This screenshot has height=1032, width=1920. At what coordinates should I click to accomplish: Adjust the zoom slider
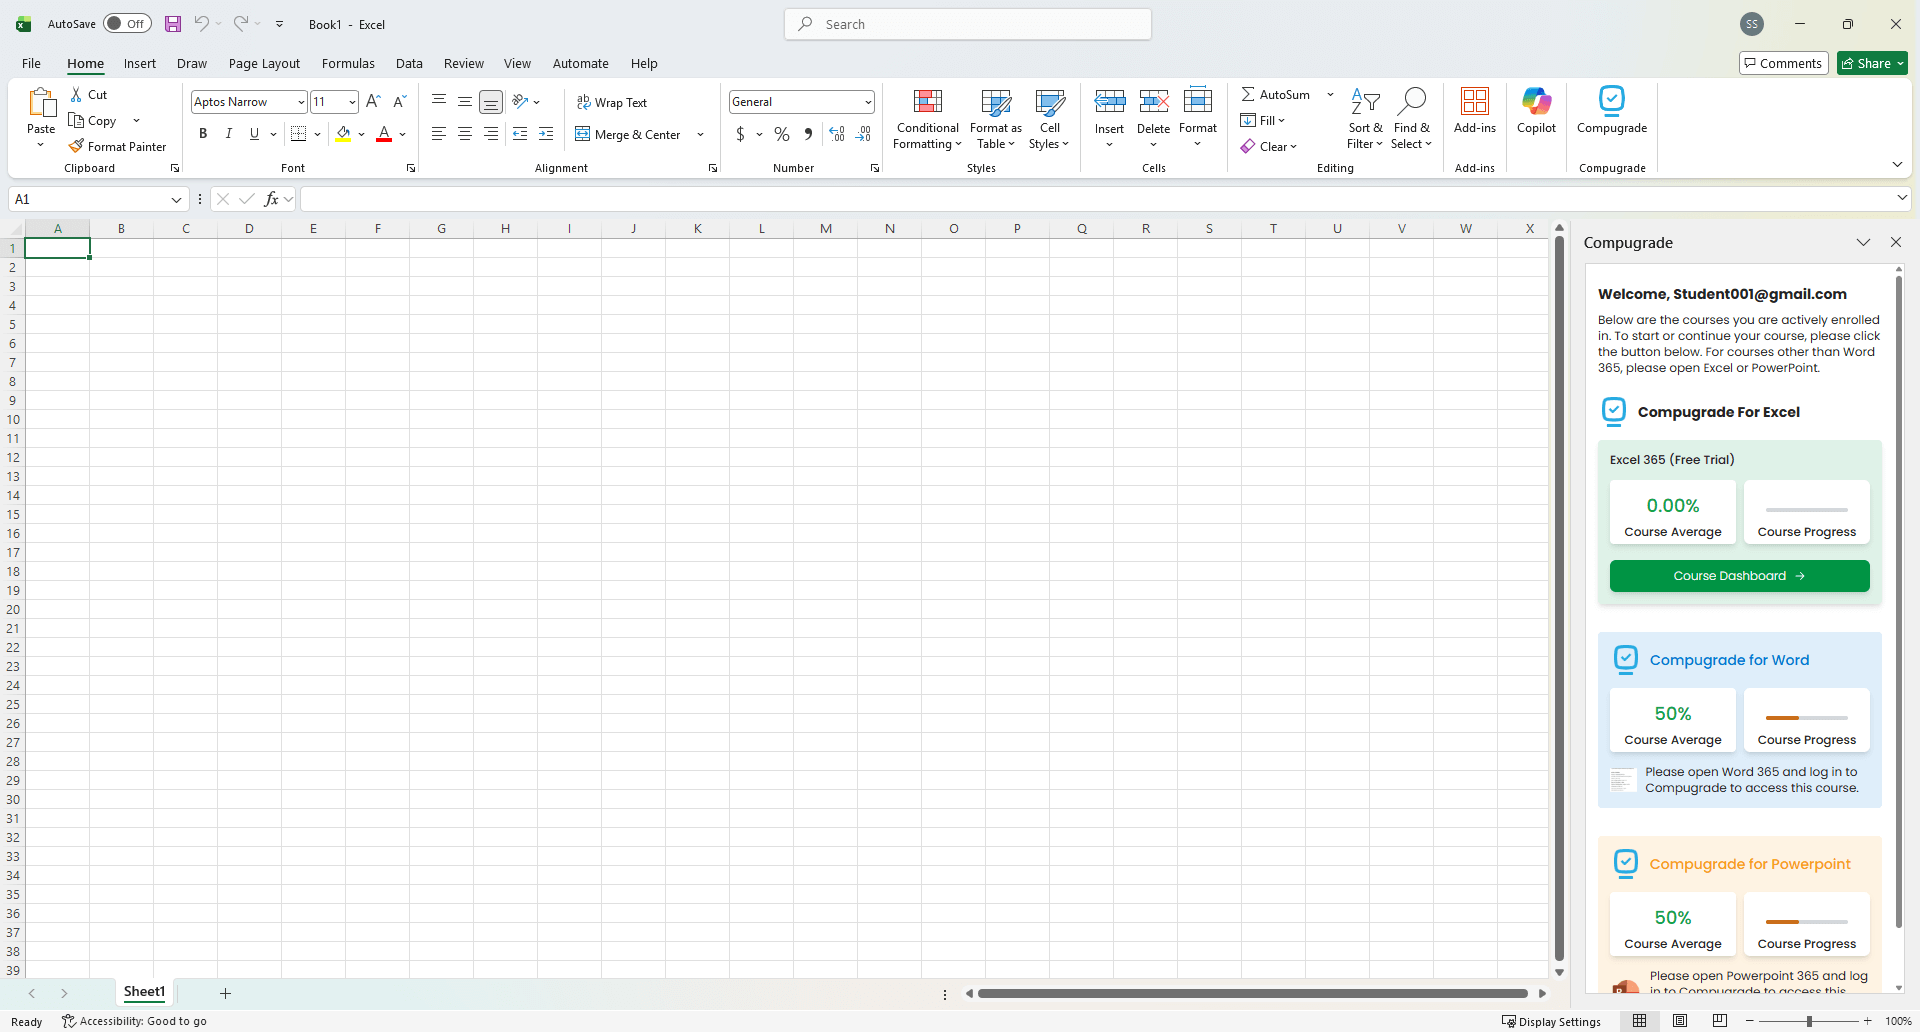pyautogui.click(x=1810, y=1021)
